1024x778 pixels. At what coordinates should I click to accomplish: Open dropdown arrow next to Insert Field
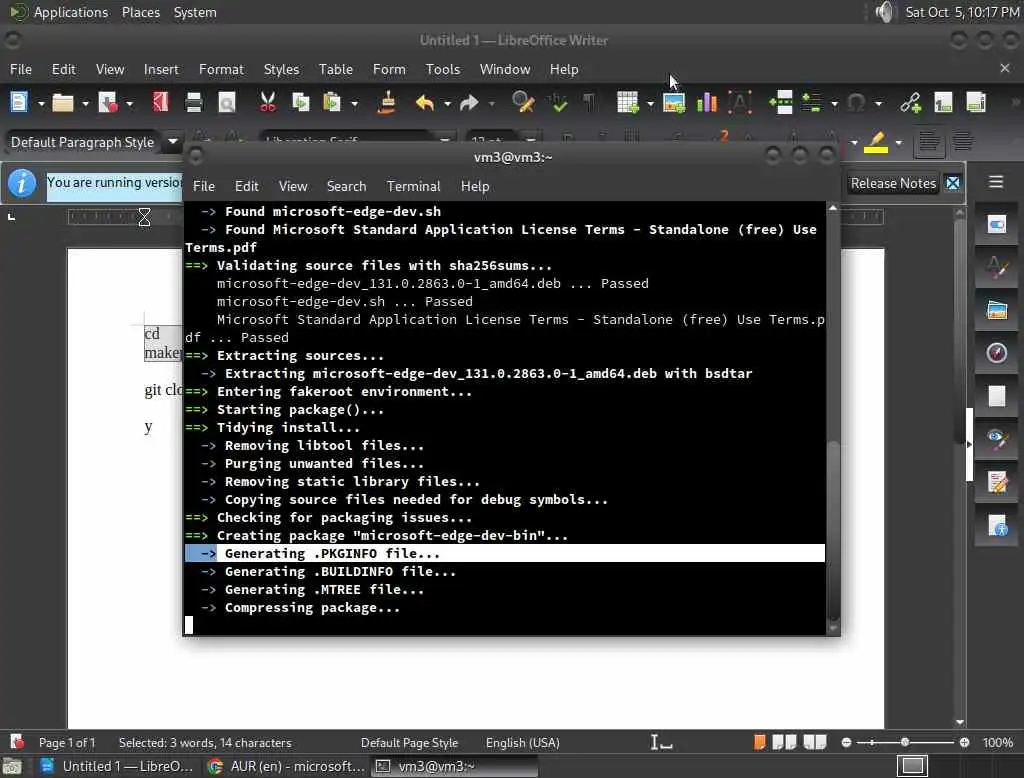(834, 104)
